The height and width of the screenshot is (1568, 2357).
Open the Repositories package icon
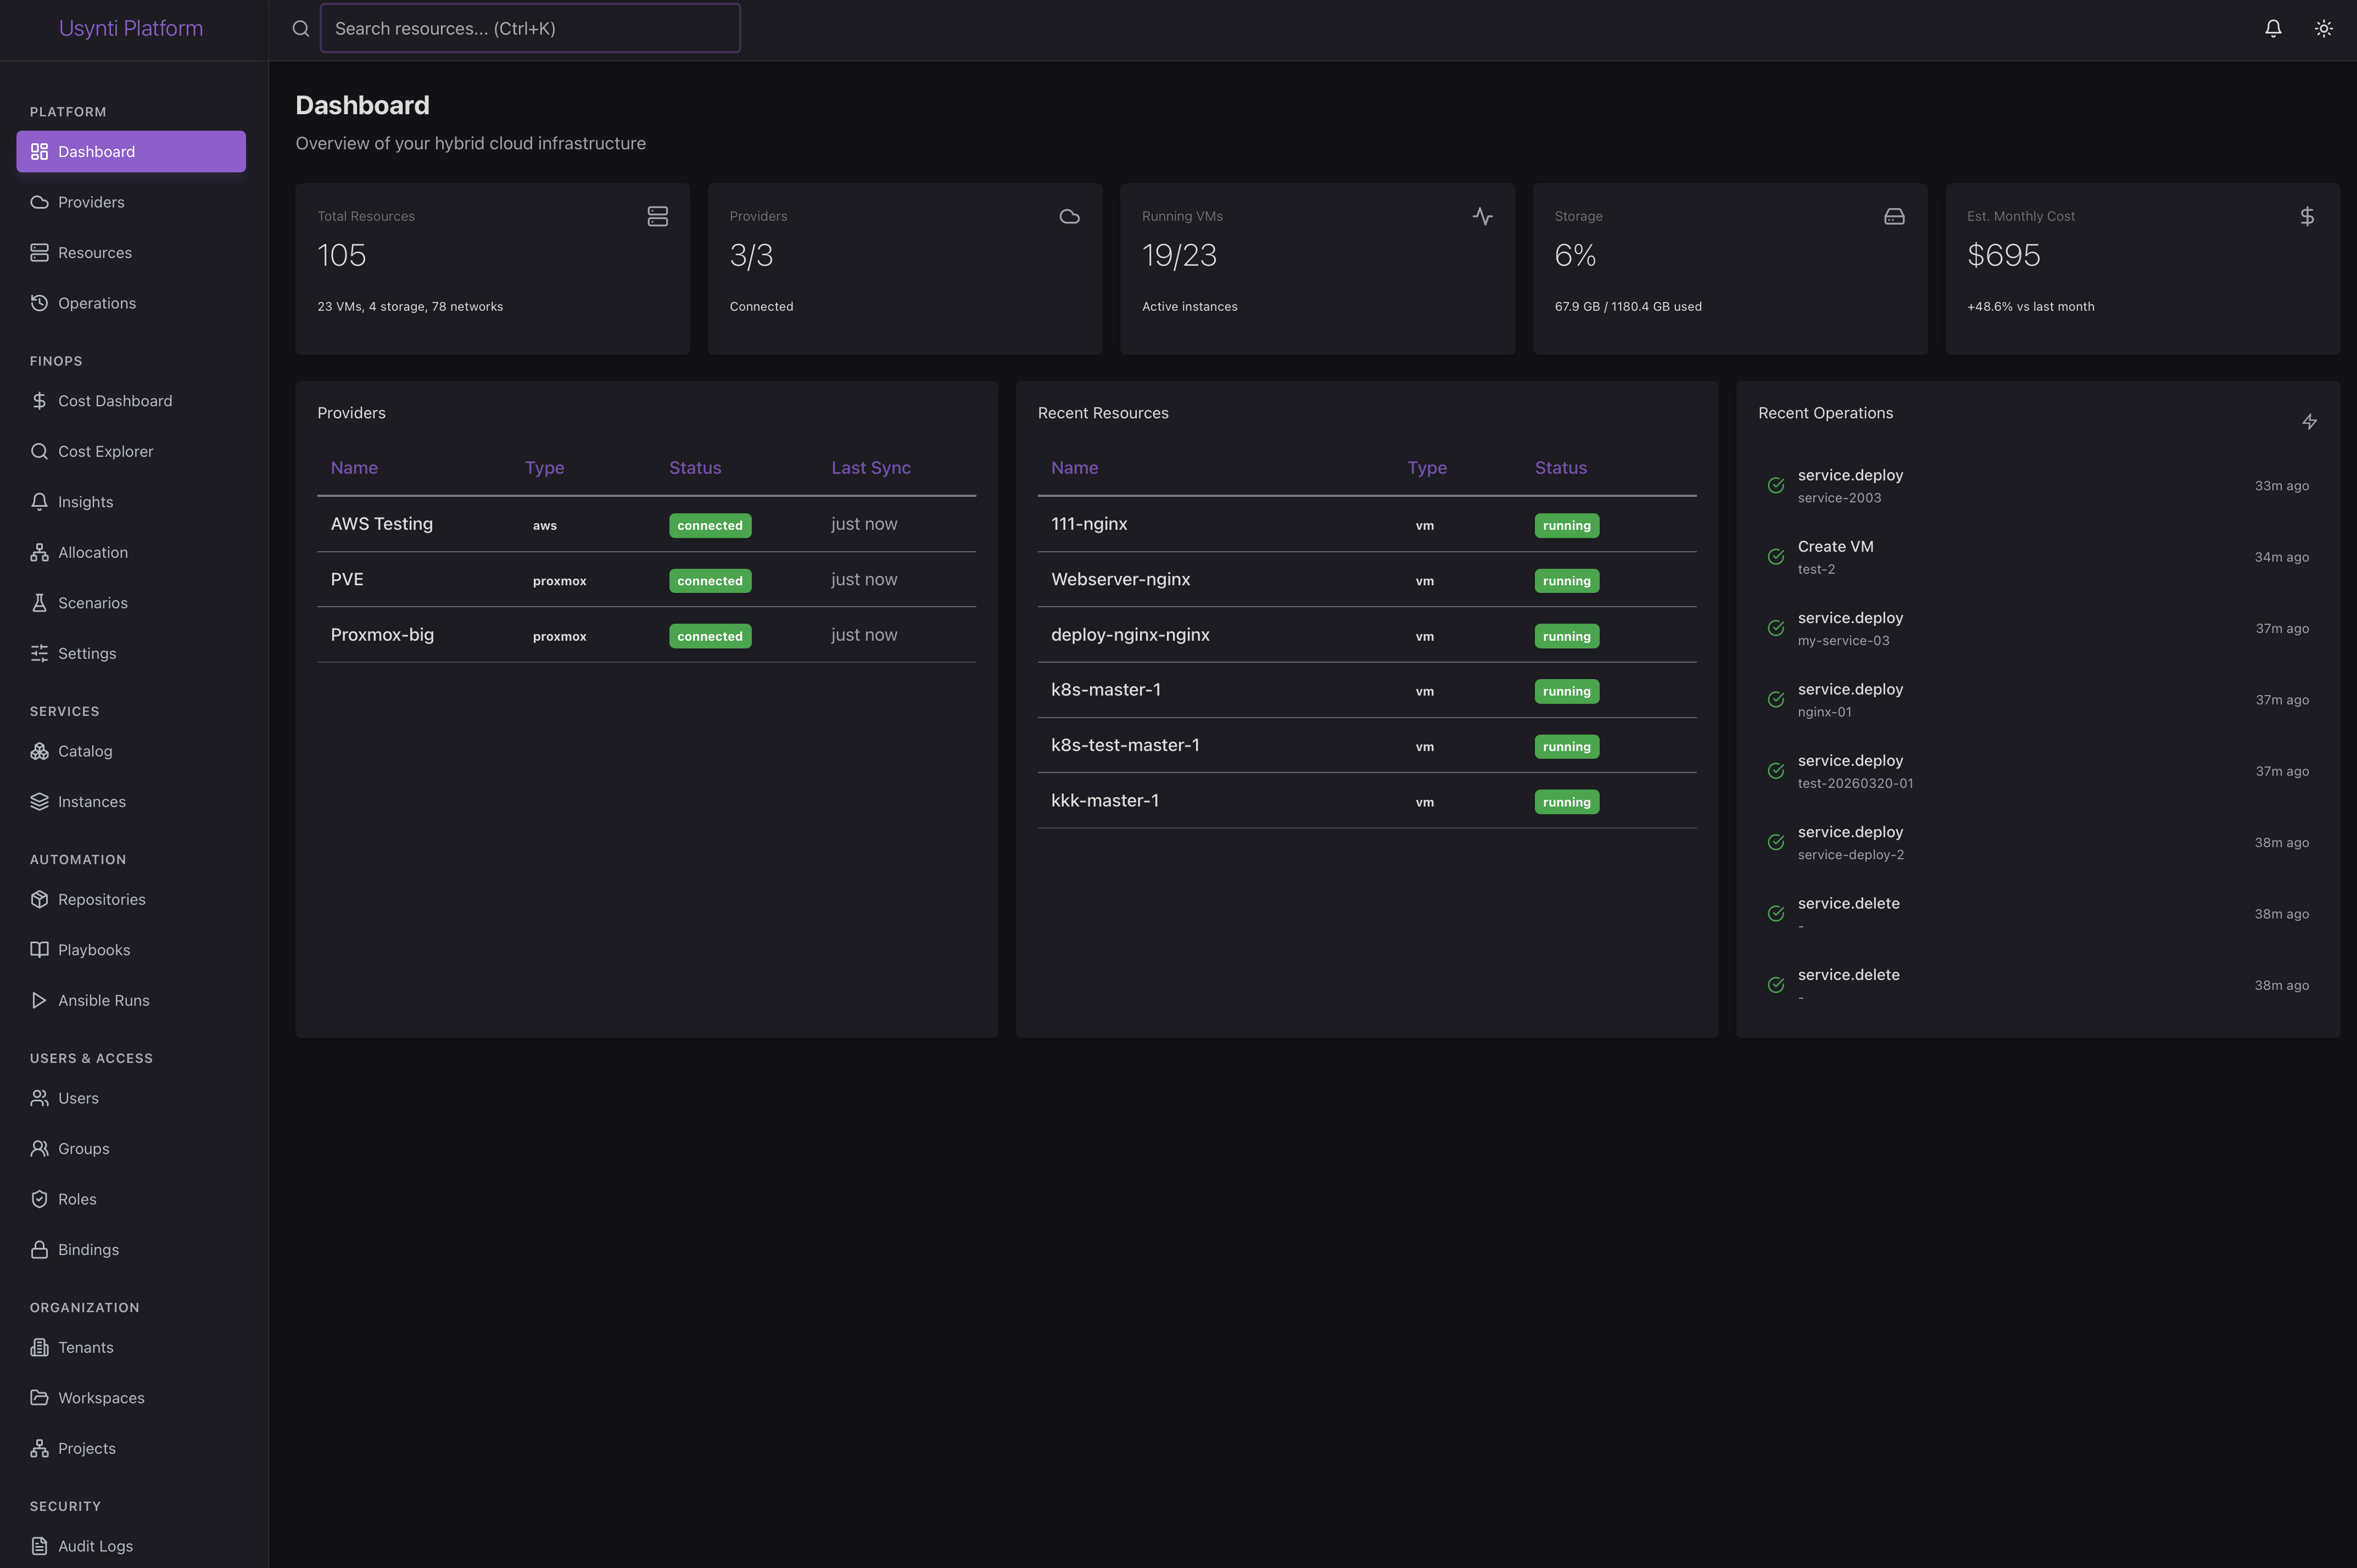click(x=39, y=899)
